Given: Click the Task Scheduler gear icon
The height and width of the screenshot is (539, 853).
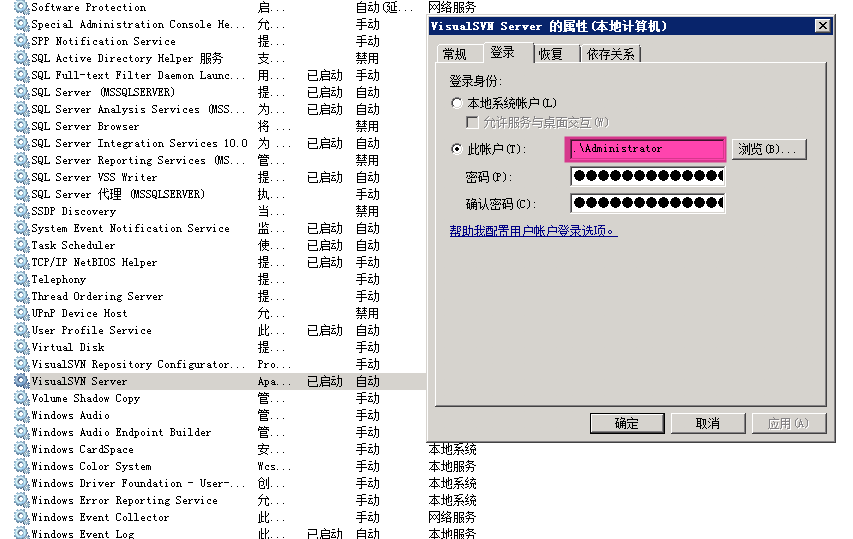Looking at the screenshot, I should 22,245.
